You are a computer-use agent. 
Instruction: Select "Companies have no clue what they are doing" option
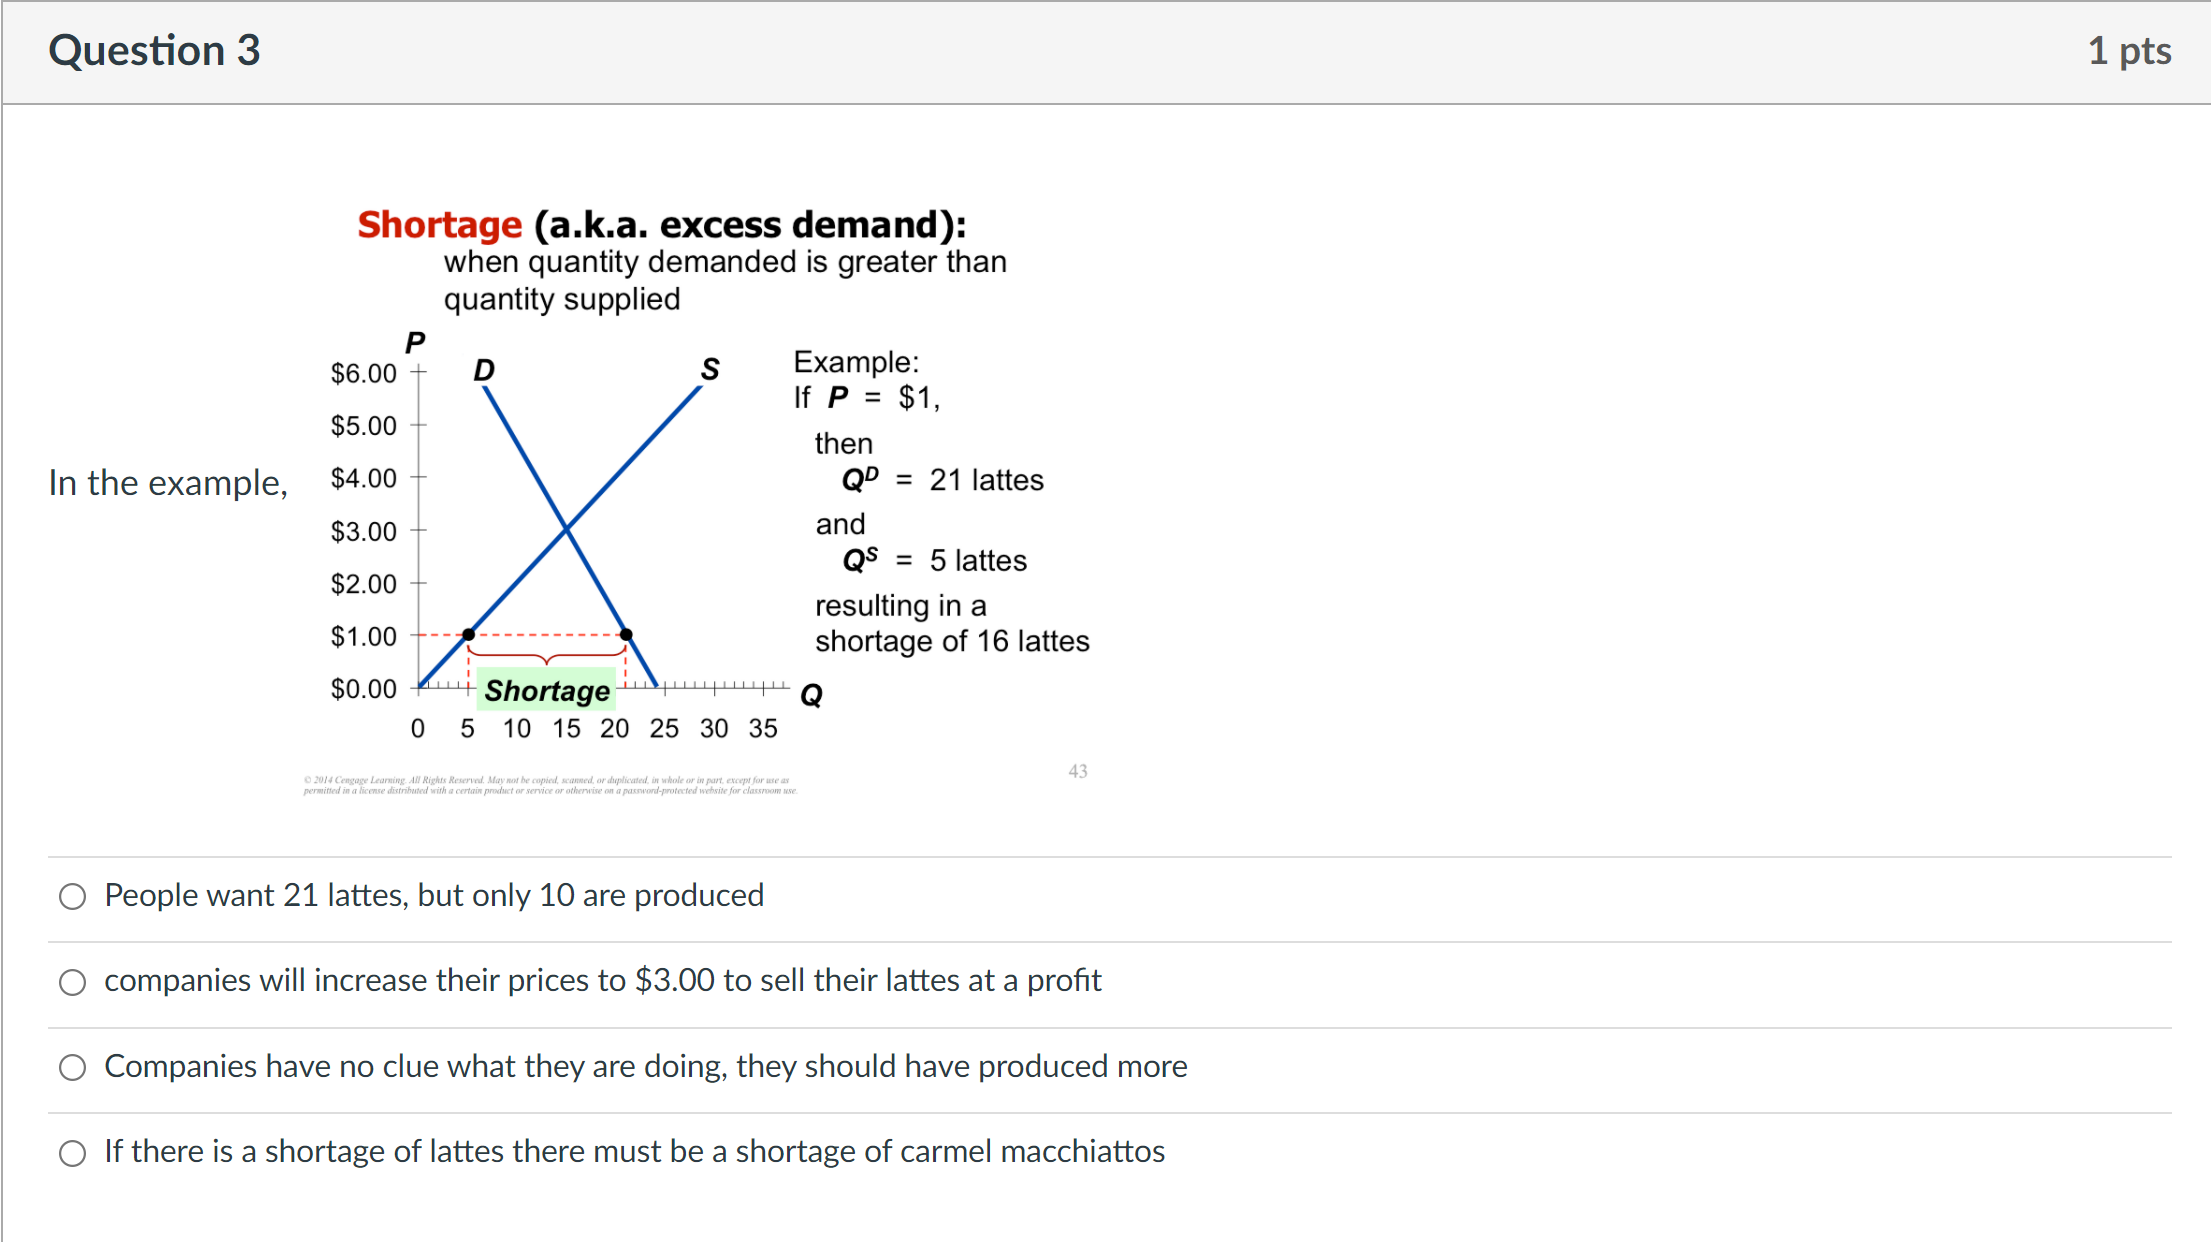[71, 1068]
